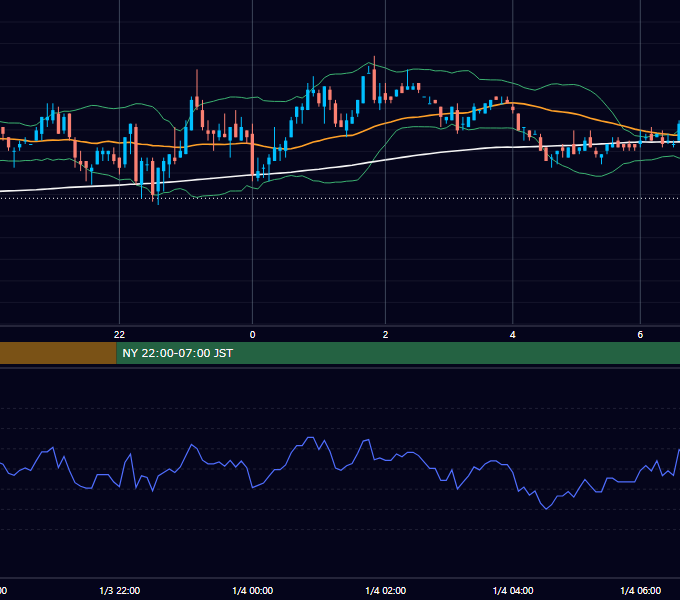The height and width of the screenshot is (600, 680).
Task: Click the hour label 2 on upper axis
Action: click(385, 335)
